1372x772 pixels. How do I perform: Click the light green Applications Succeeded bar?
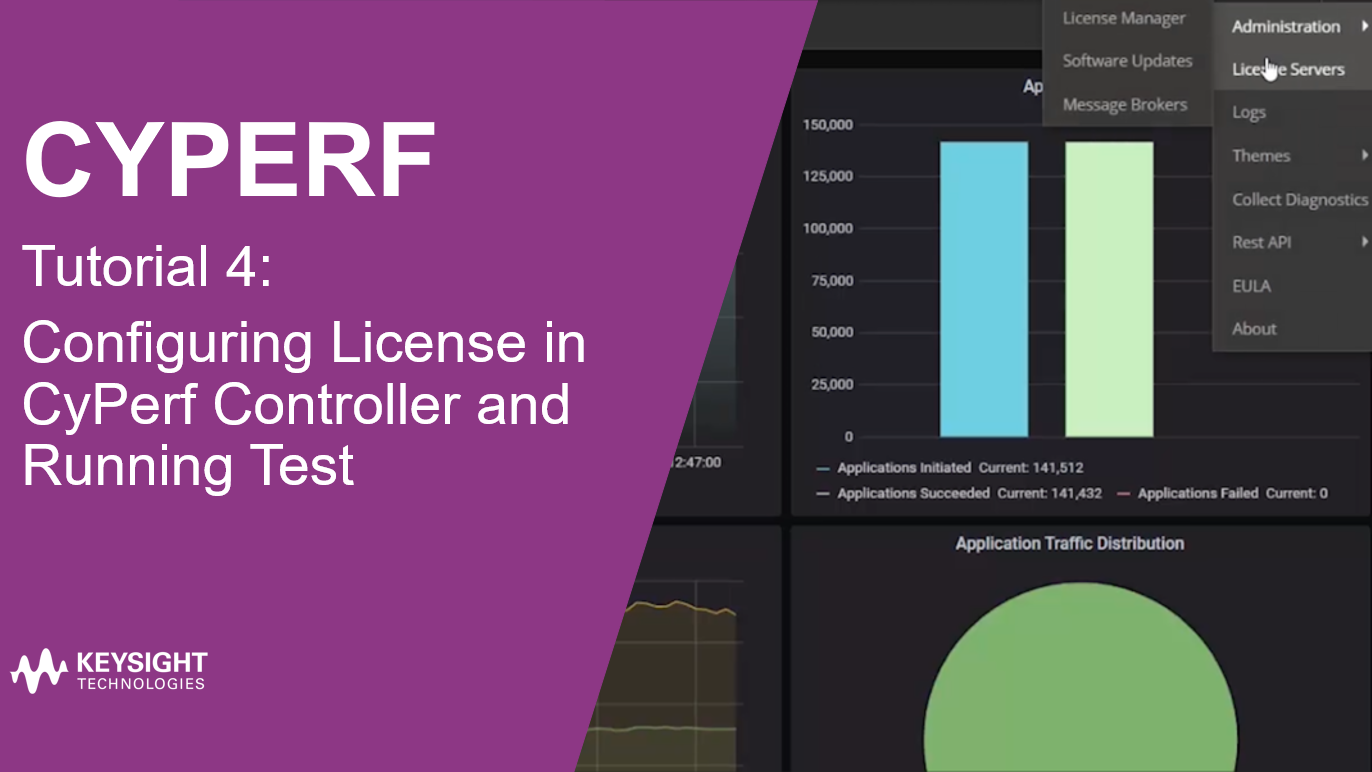point(1109,289)
